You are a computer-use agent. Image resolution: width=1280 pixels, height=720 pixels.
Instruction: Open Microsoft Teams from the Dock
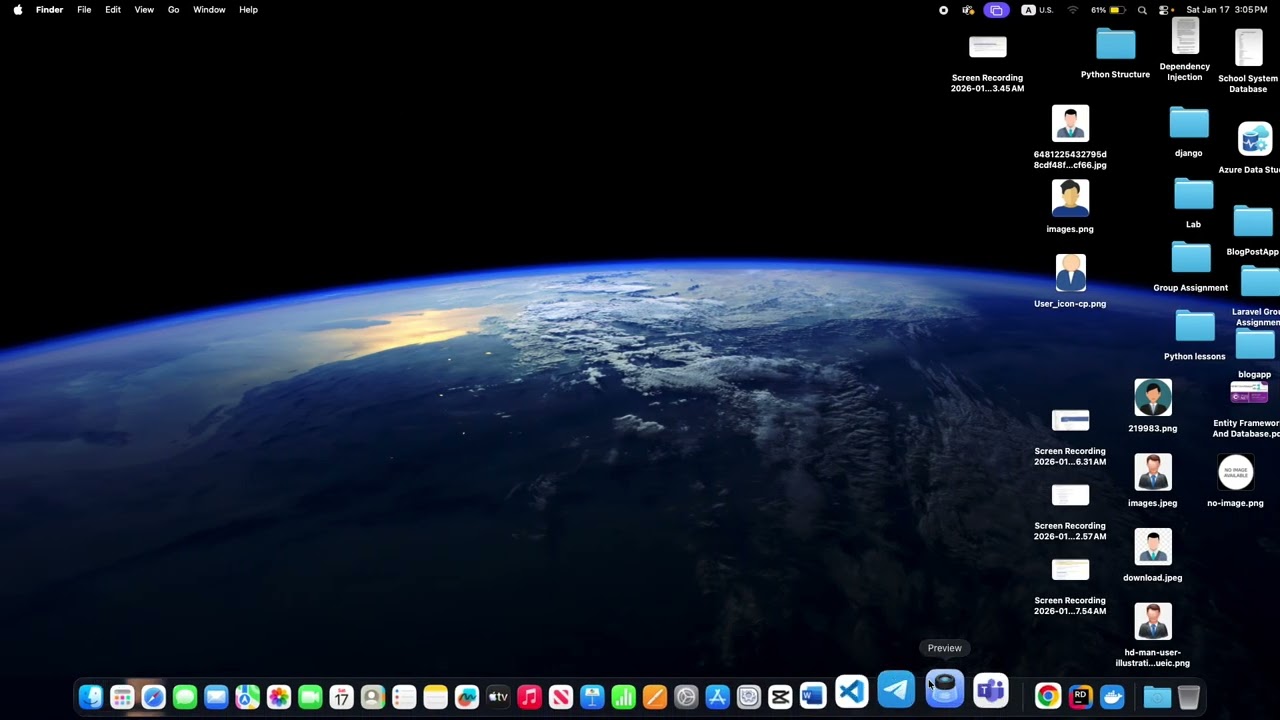(x=991, y=691)
